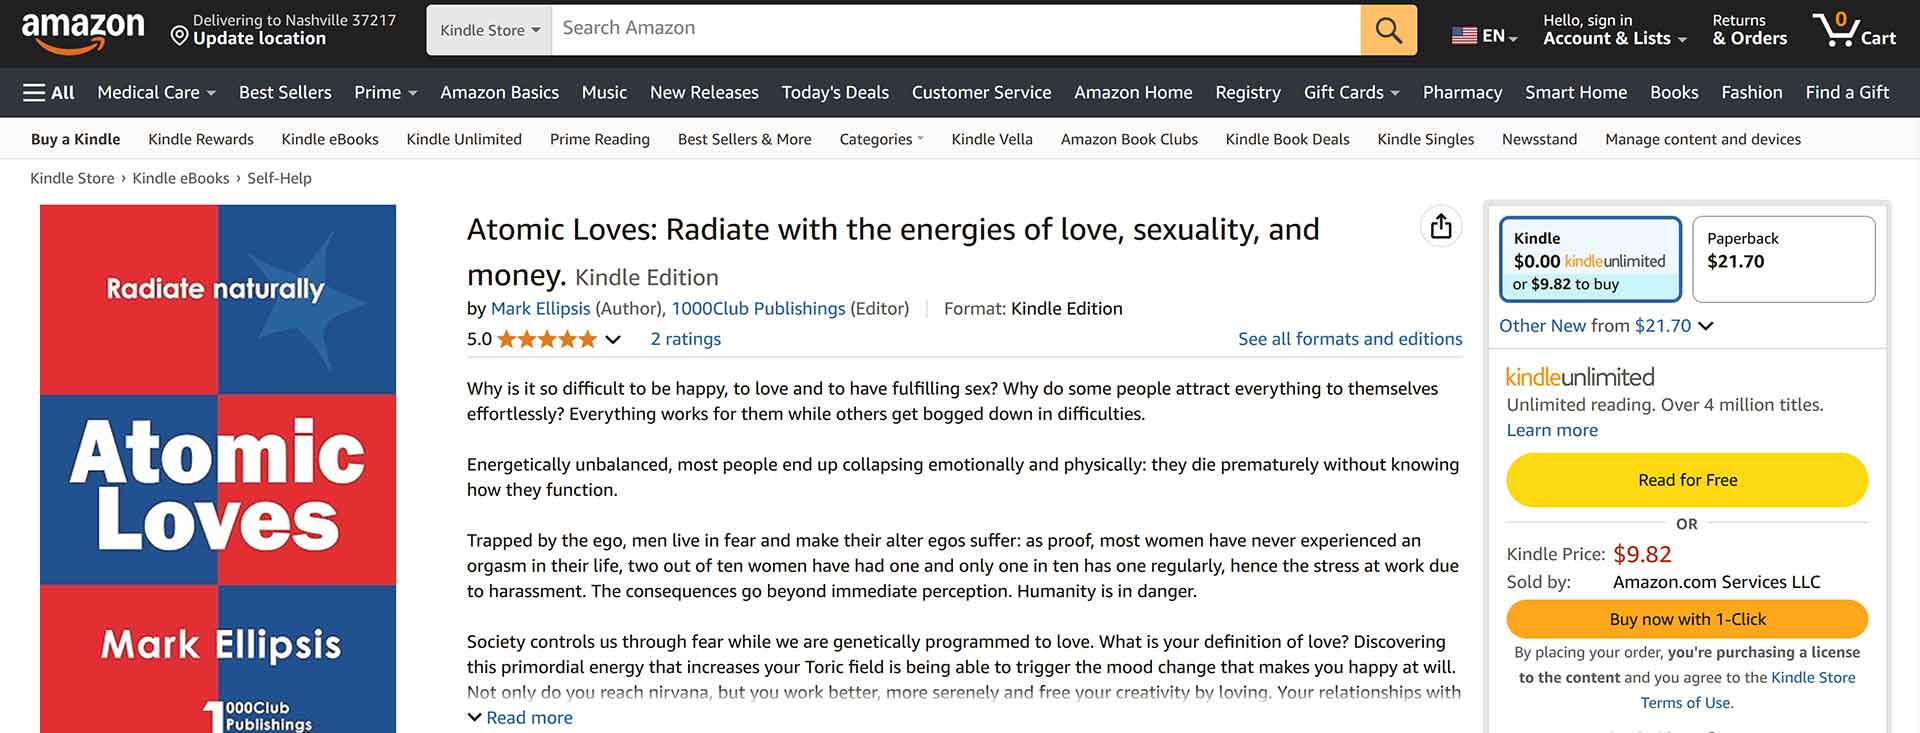Open Prime Reading tab
Image resolution: width=1920 pixels, height=733 pixels.
(x=600, y=139)
